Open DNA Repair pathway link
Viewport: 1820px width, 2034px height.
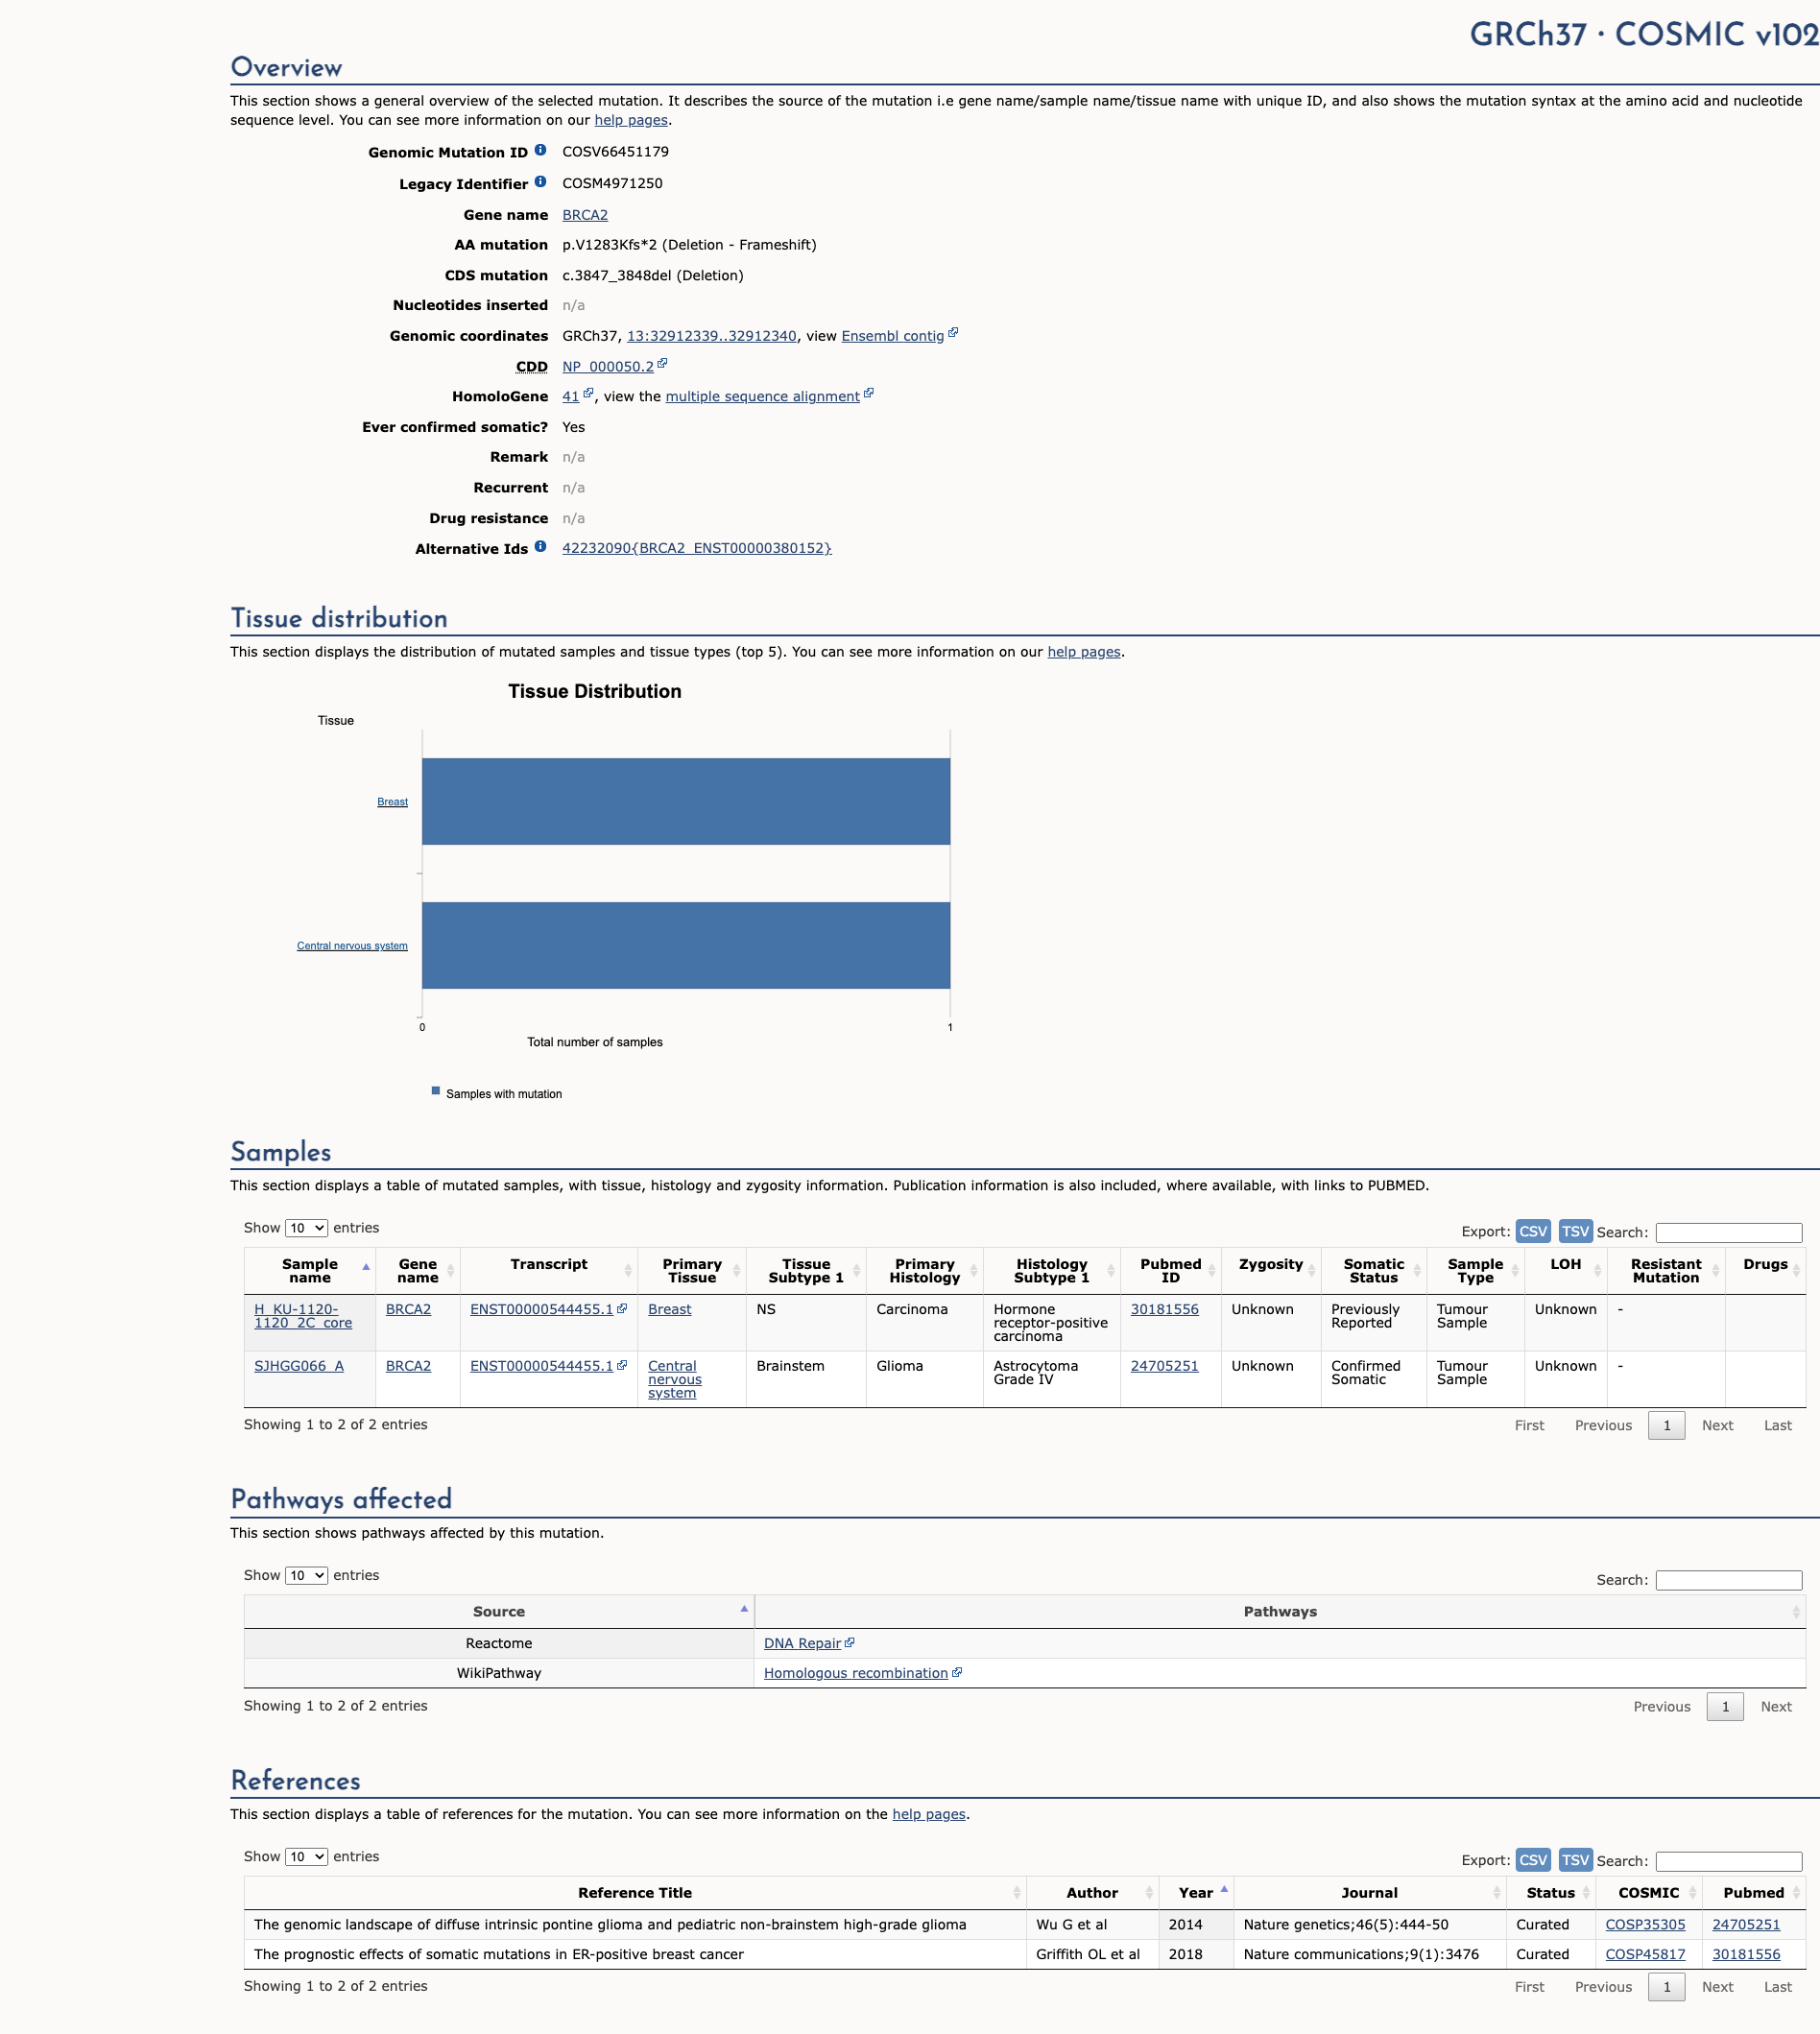click(x=802, y=1644)
